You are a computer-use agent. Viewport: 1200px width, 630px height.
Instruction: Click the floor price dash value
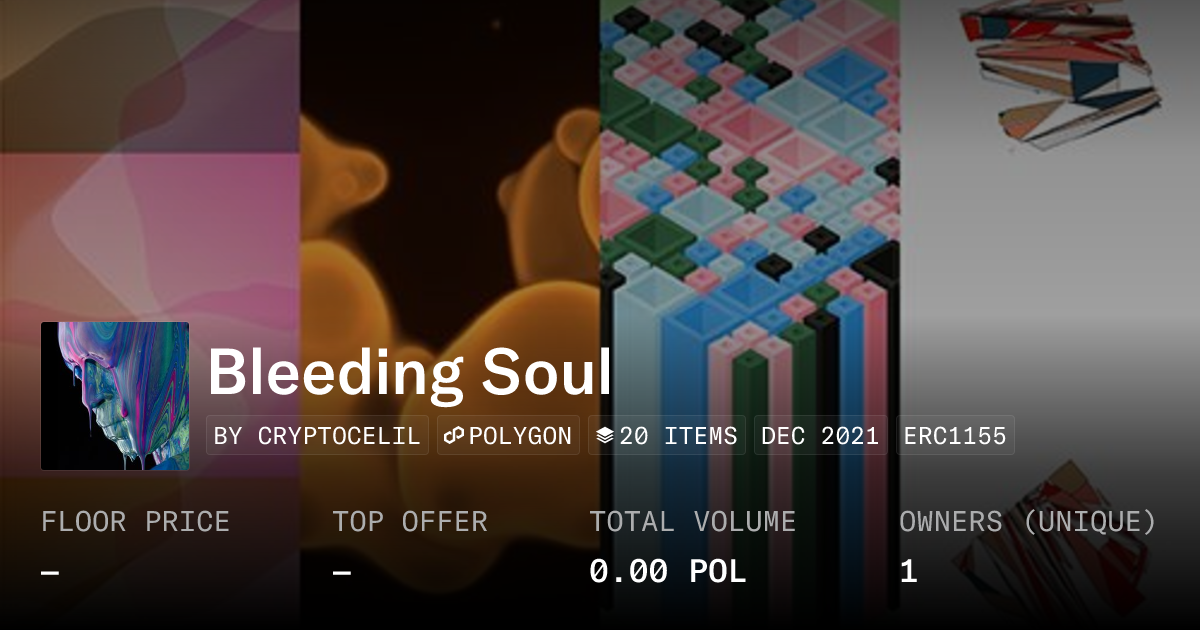coord(50,572)
